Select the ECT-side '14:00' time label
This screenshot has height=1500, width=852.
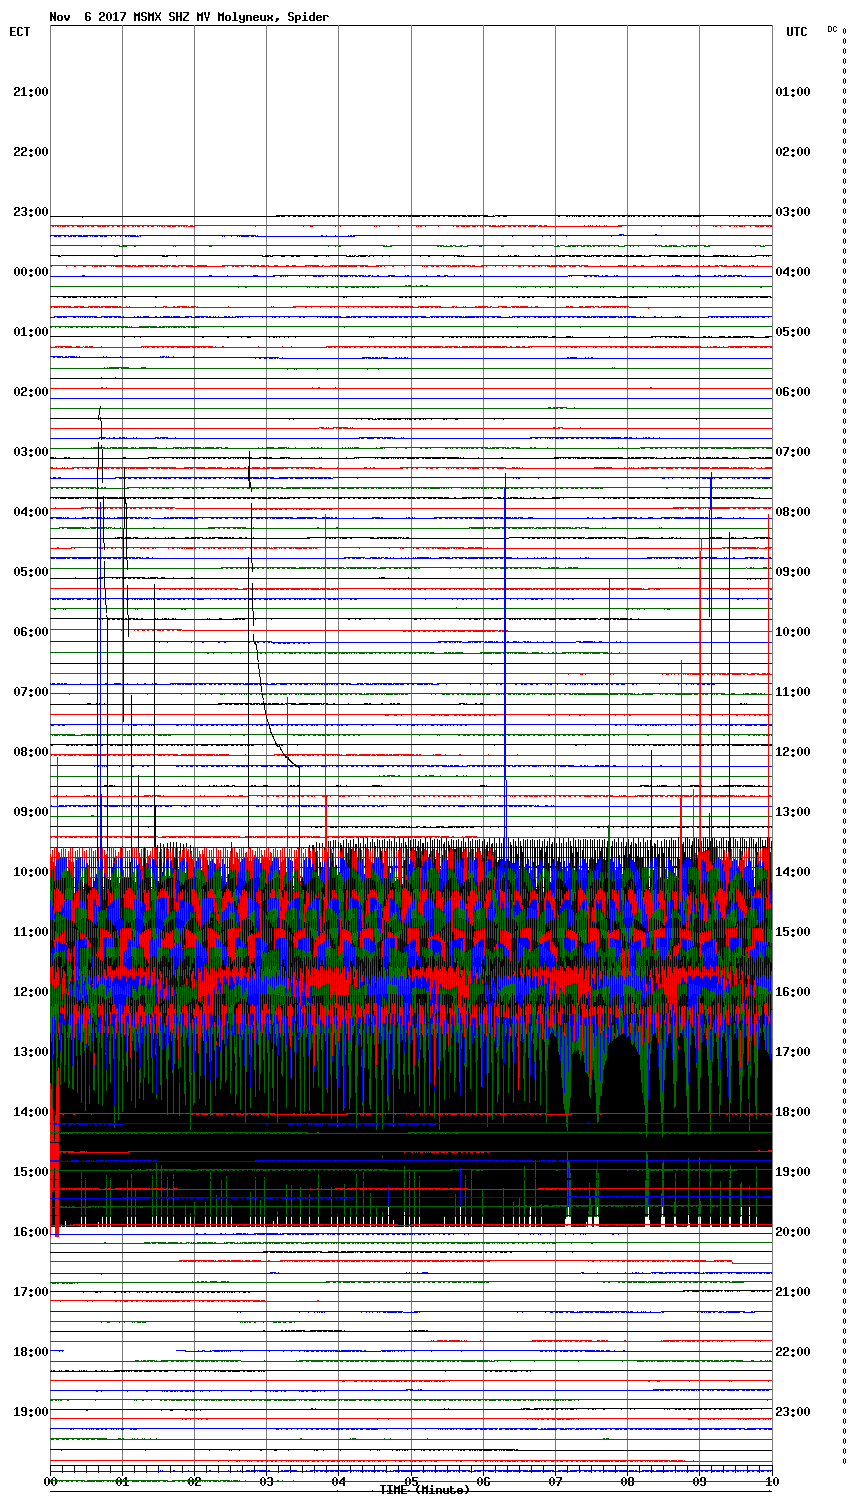pos(31,1112)
